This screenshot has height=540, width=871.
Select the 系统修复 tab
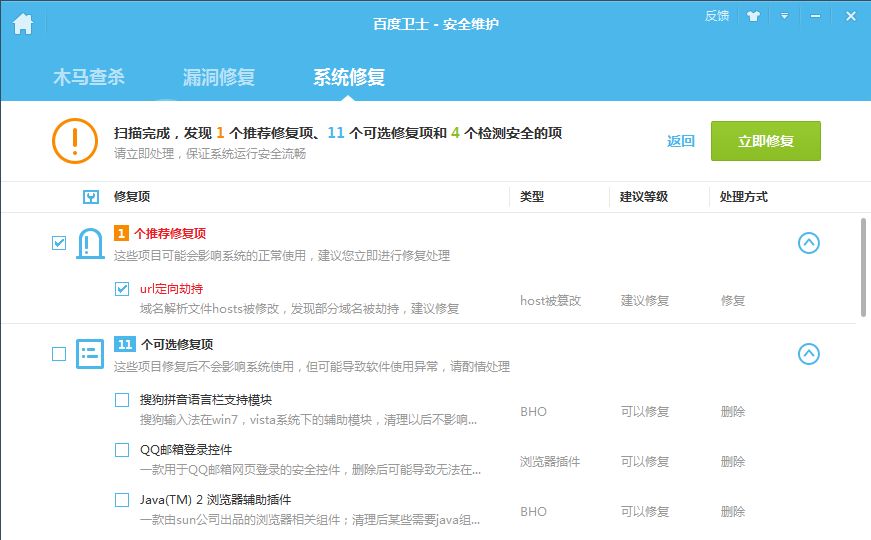[349, 77]
